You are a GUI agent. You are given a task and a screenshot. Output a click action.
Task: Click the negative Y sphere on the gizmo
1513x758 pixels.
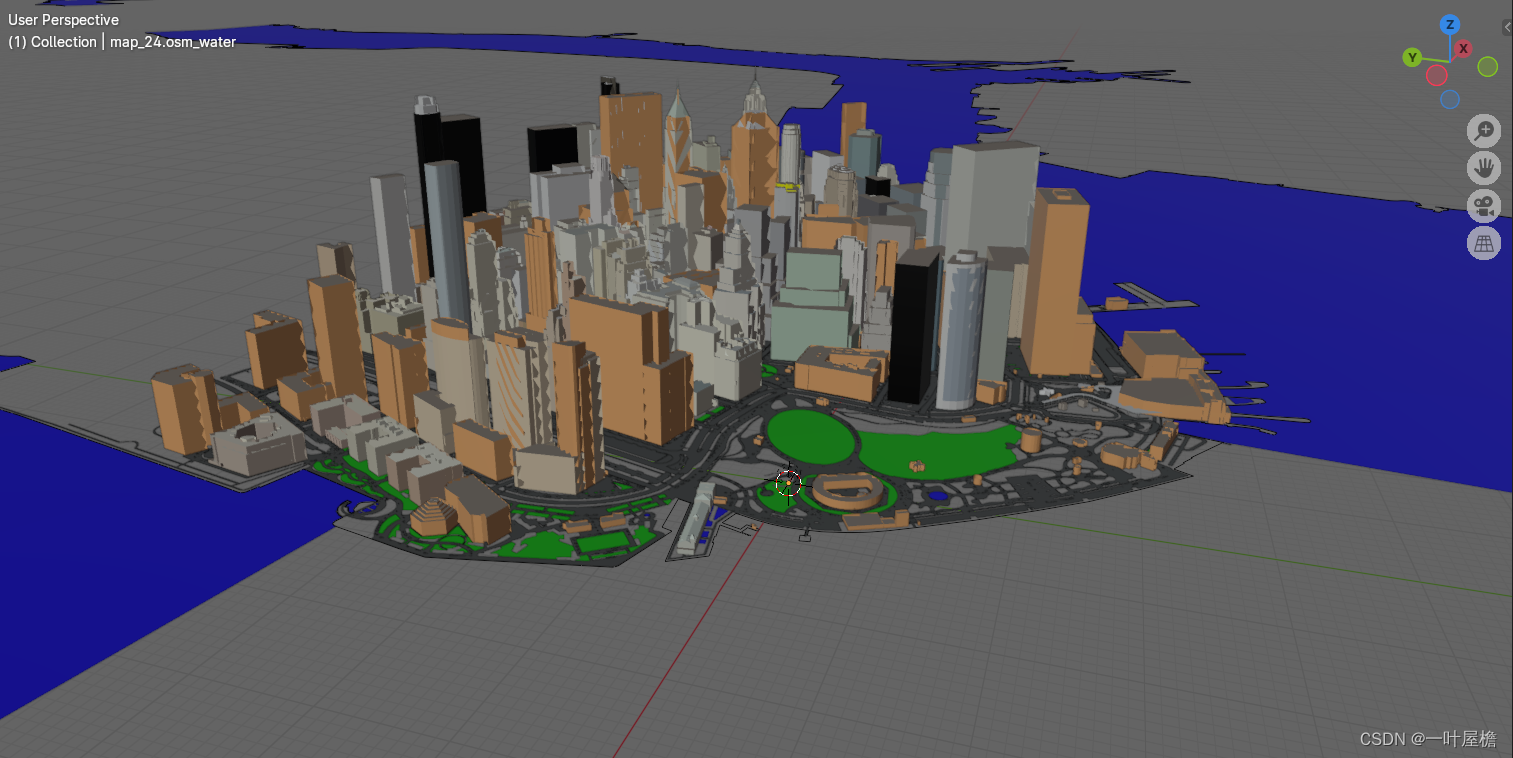pyautogui.click(x=1487, y=67)
